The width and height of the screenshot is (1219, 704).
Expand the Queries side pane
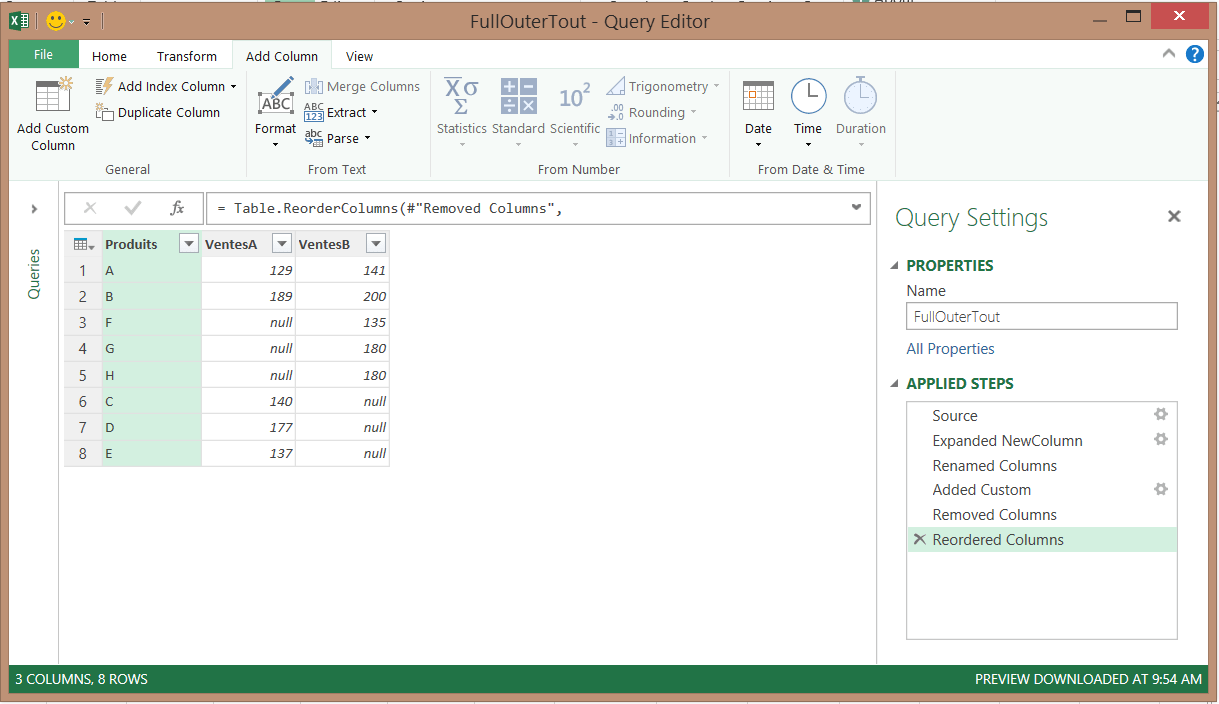34,209
